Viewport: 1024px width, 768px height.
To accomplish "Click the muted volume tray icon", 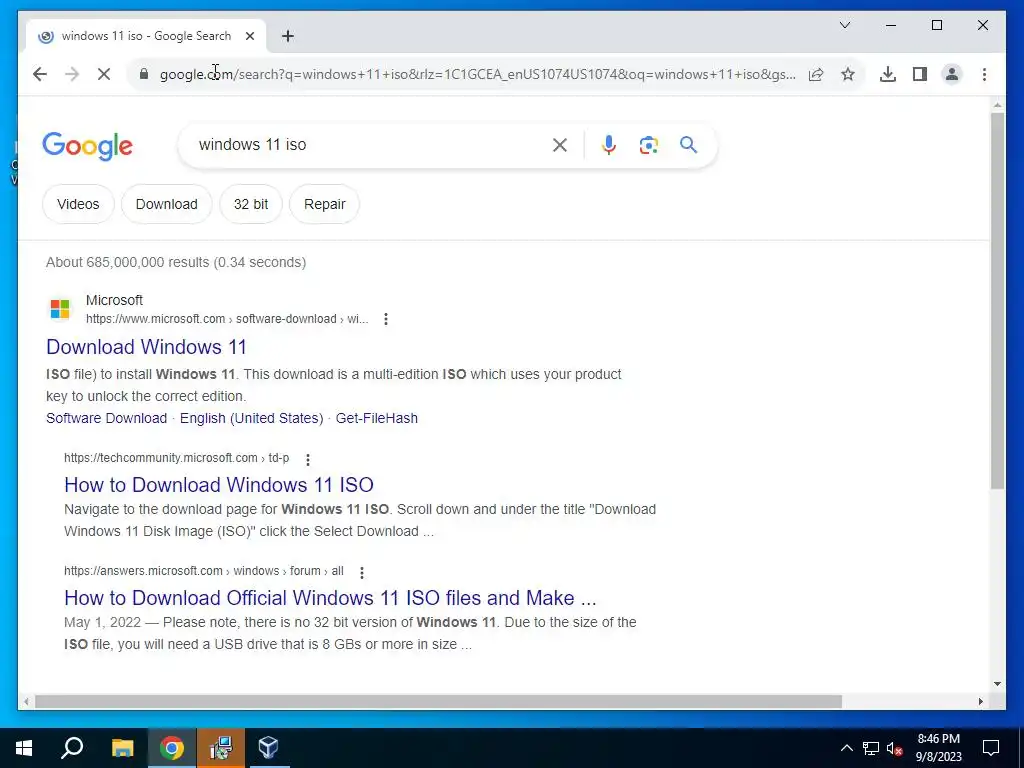I will coord(894,748).
